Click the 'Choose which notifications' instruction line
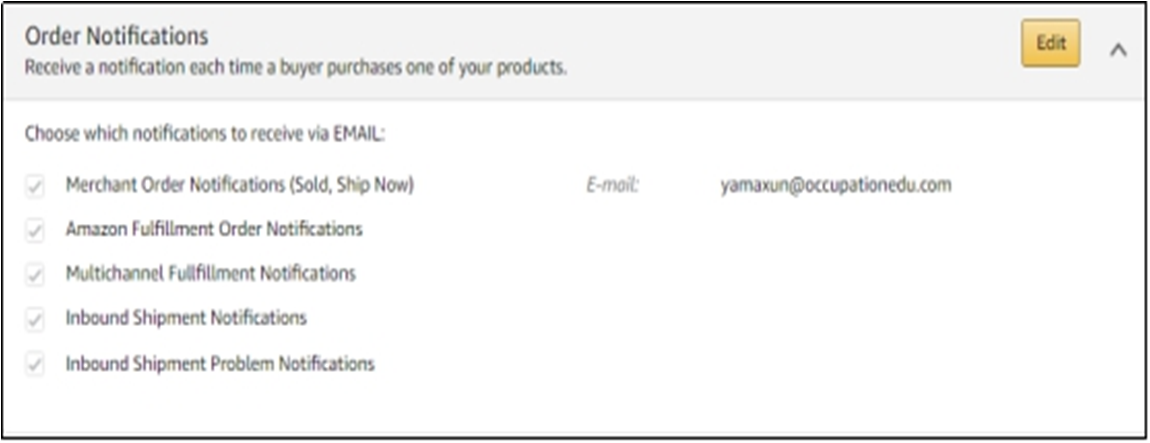Screen dimensions: 1150x443 tap(205, 132)
